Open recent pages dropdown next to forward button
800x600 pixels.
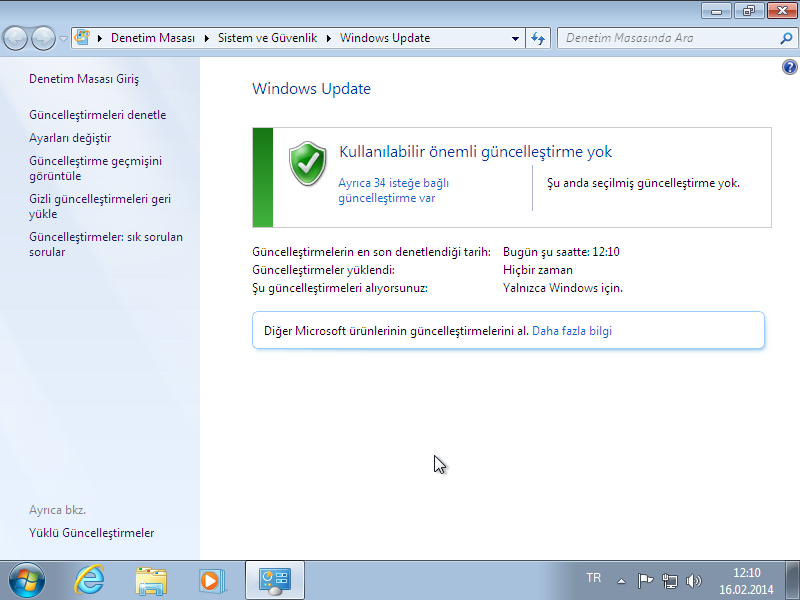tap(64, 38)
